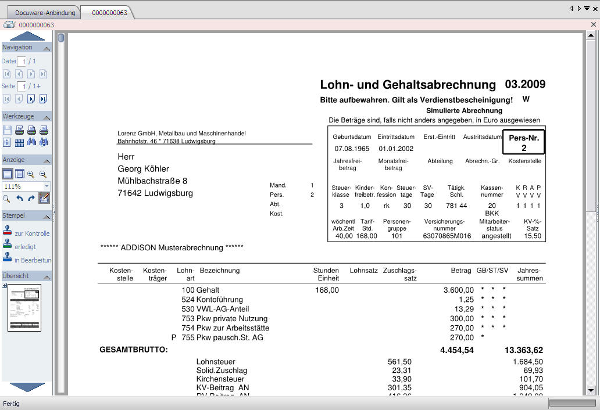Click the document info icon below save

pos(7,142)
